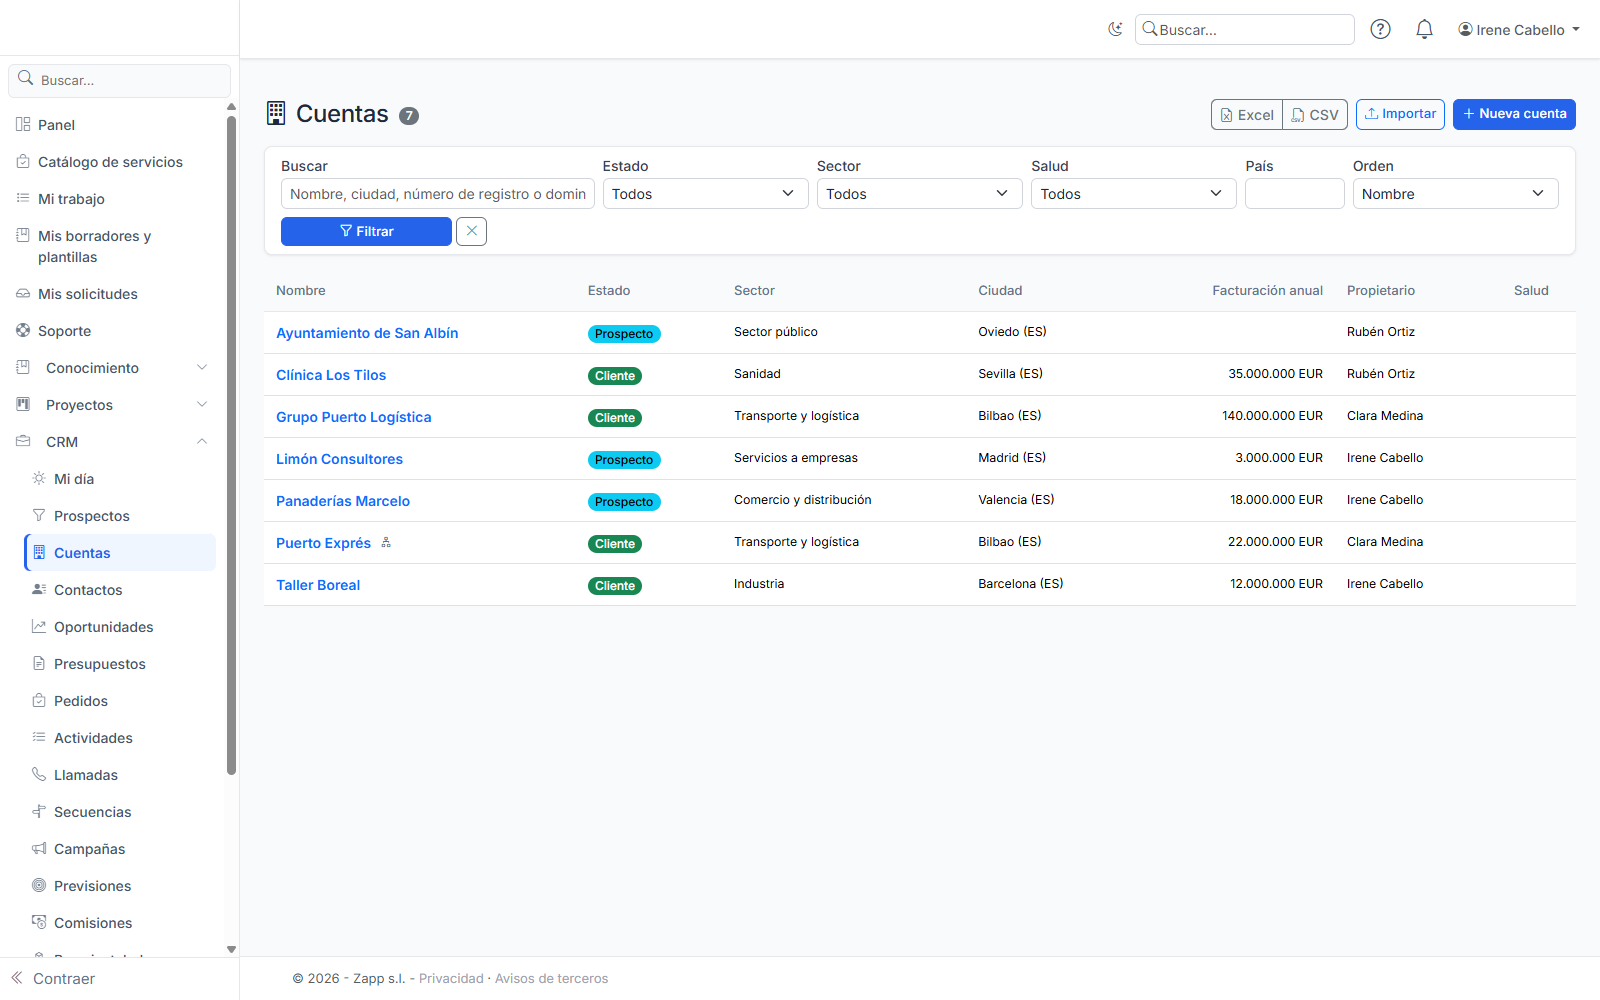Open the help question mark icon
The width and height of the screenshot is (1600, 1000).
click(x=1380, y=29)
